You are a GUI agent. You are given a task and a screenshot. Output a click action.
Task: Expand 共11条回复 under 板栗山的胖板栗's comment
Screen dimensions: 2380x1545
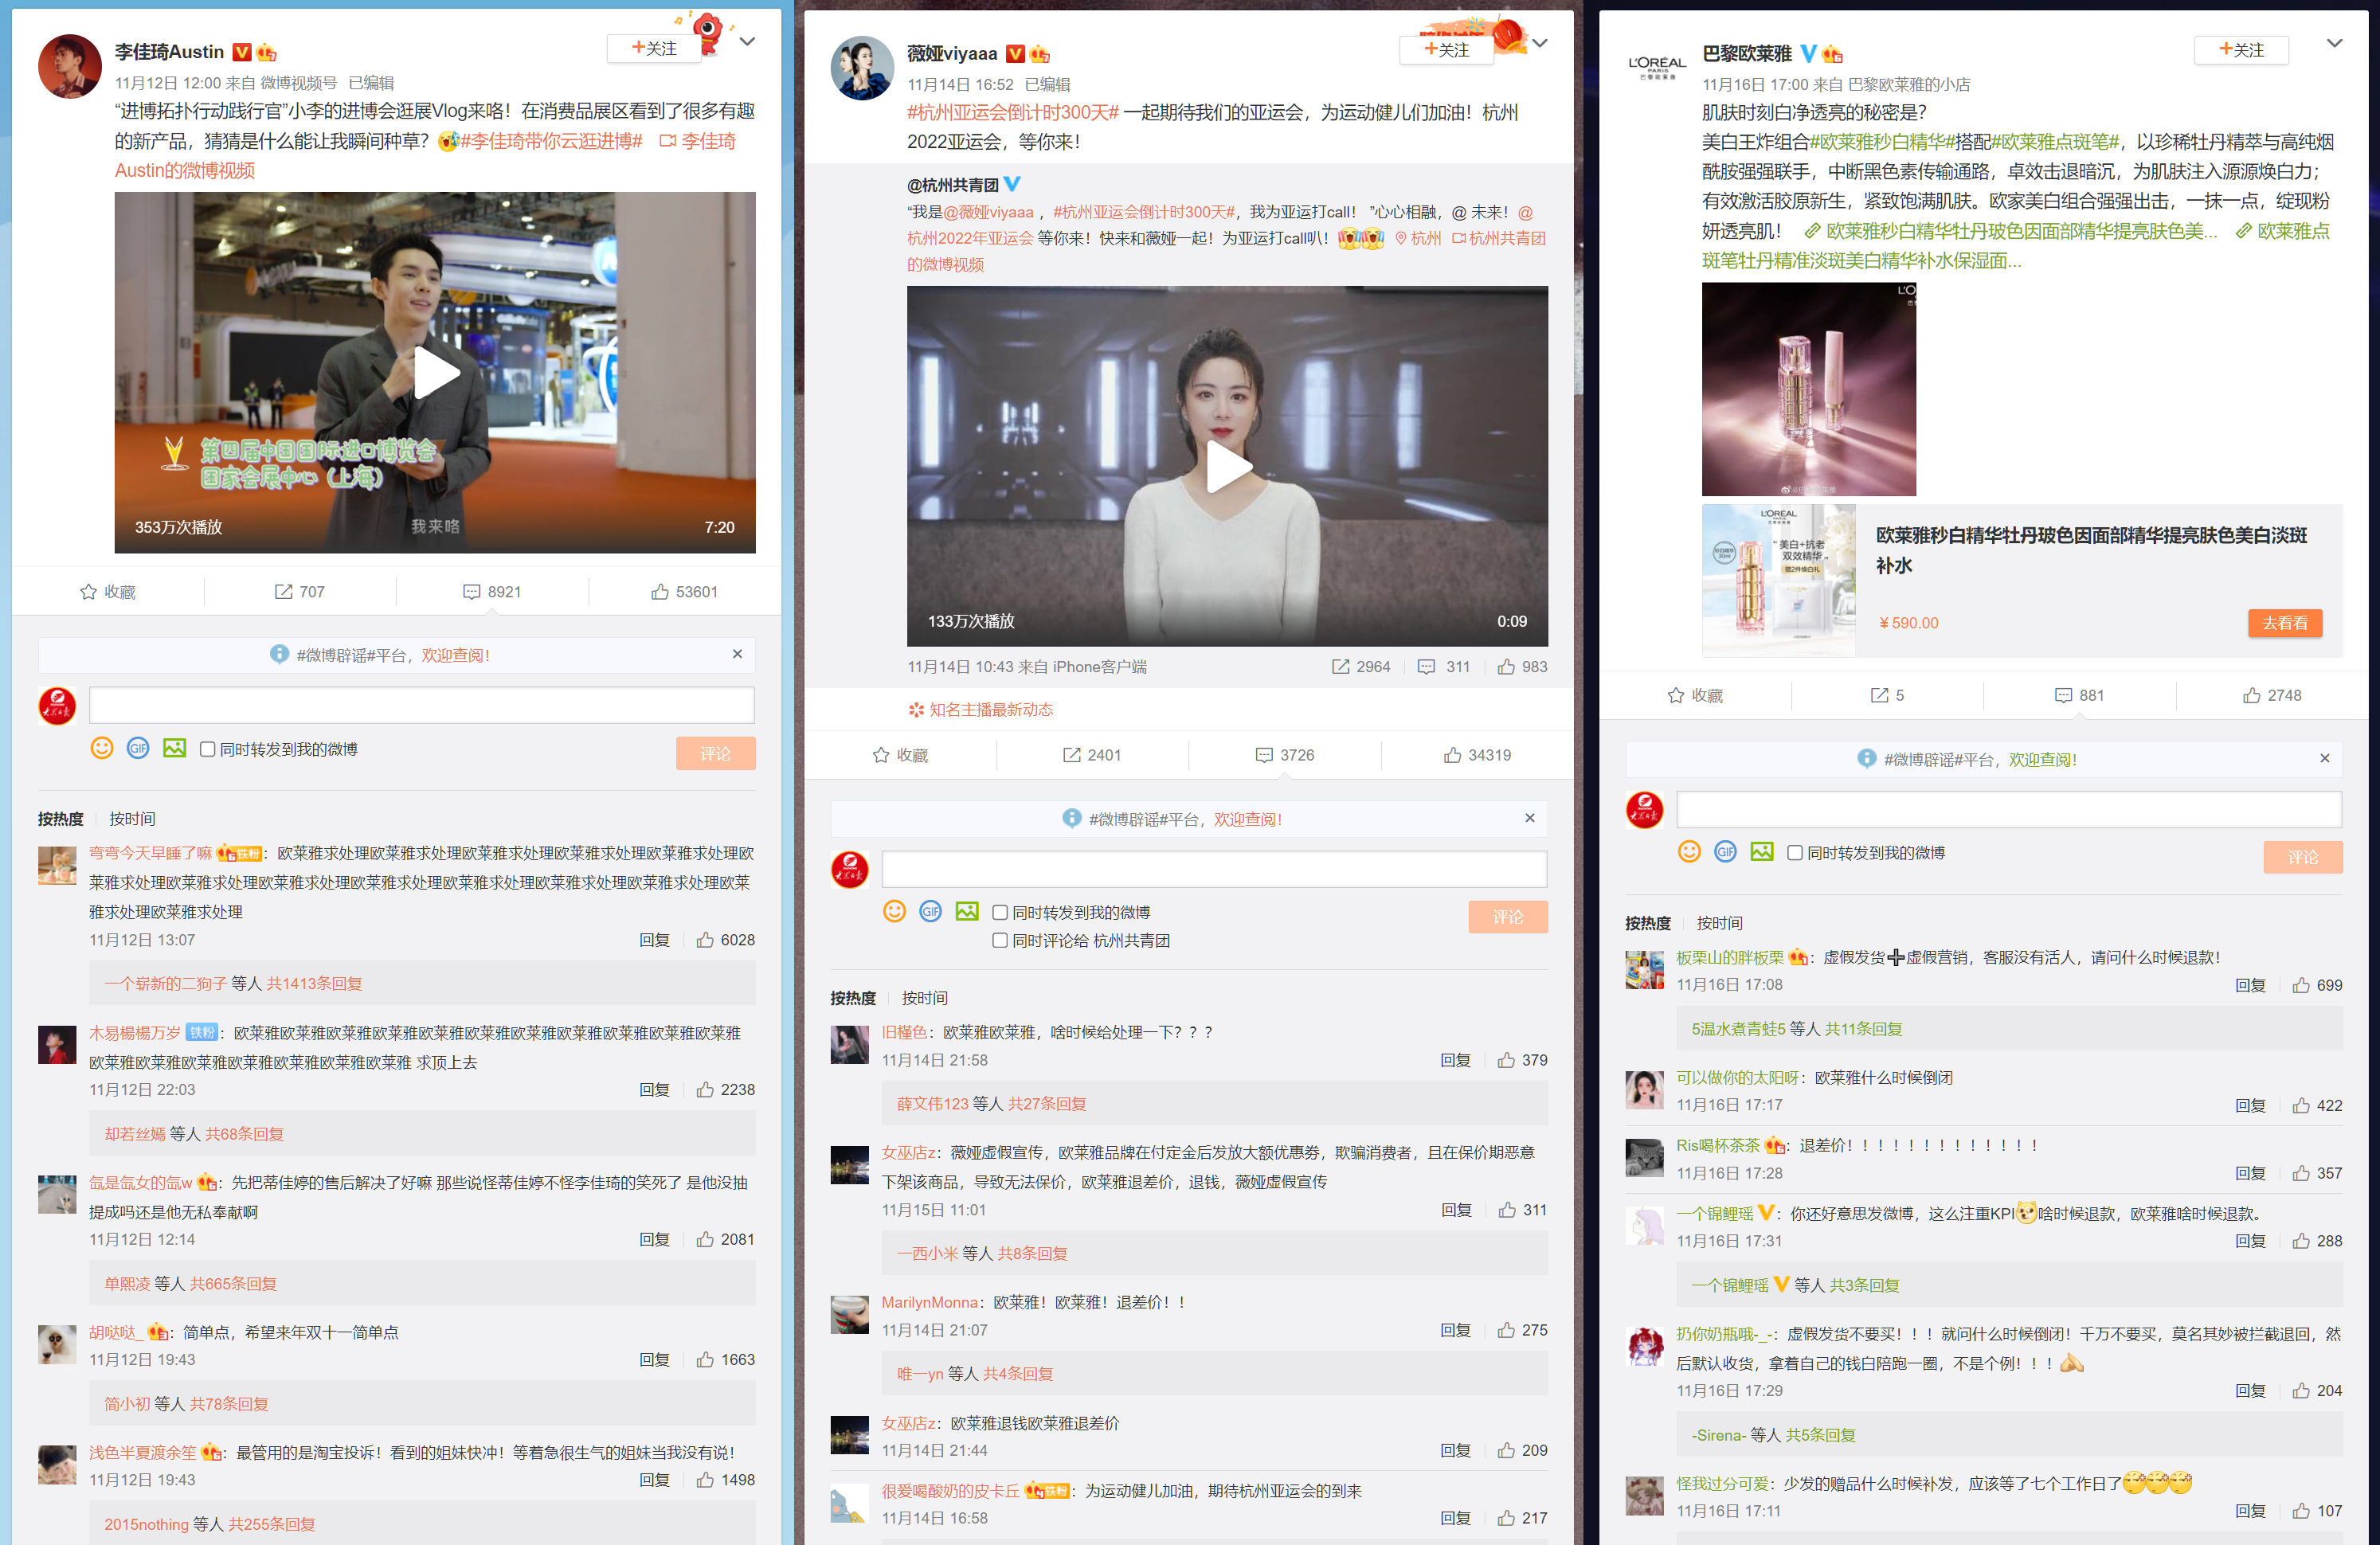click(x=1863, y=1029)
